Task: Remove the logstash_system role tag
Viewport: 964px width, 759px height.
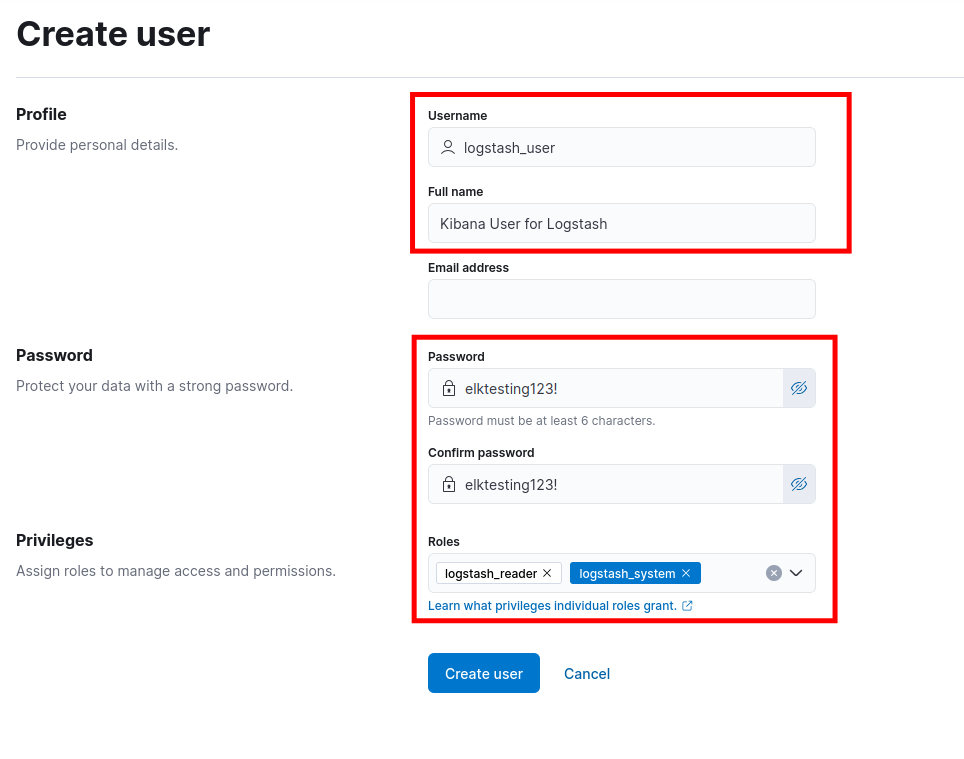Action: point(686,573)
